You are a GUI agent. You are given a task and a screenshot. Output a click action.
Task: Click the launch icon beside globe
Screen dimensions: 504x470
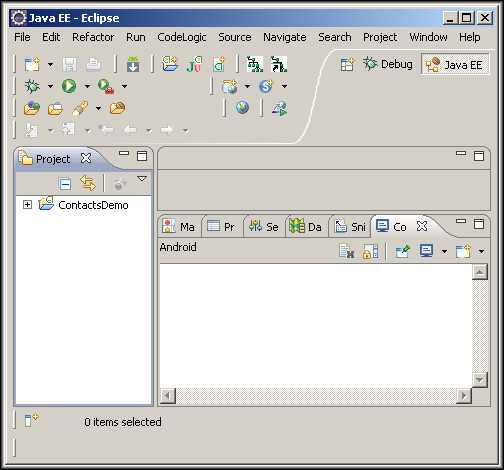[x=279, y=108]
